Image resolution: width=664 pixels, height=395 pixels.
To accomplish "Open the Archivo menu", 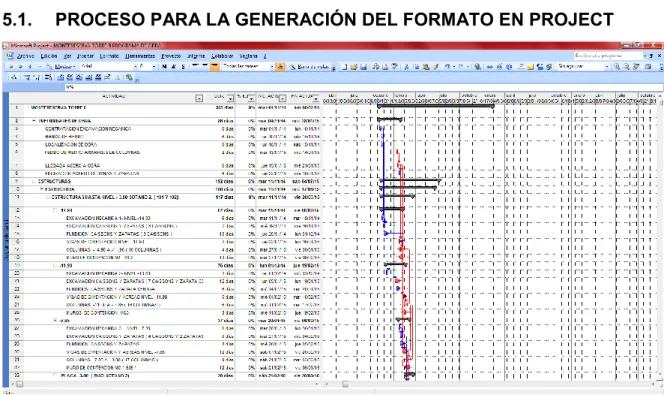I will 25,56.
